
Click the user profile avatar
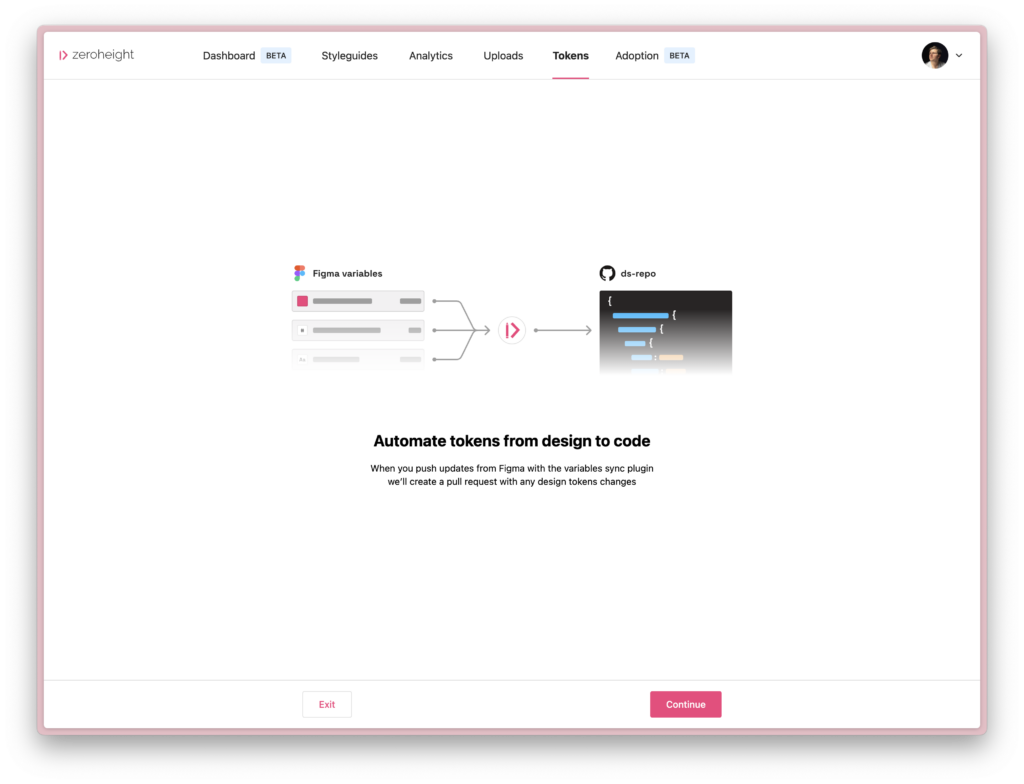pos(935,56)
